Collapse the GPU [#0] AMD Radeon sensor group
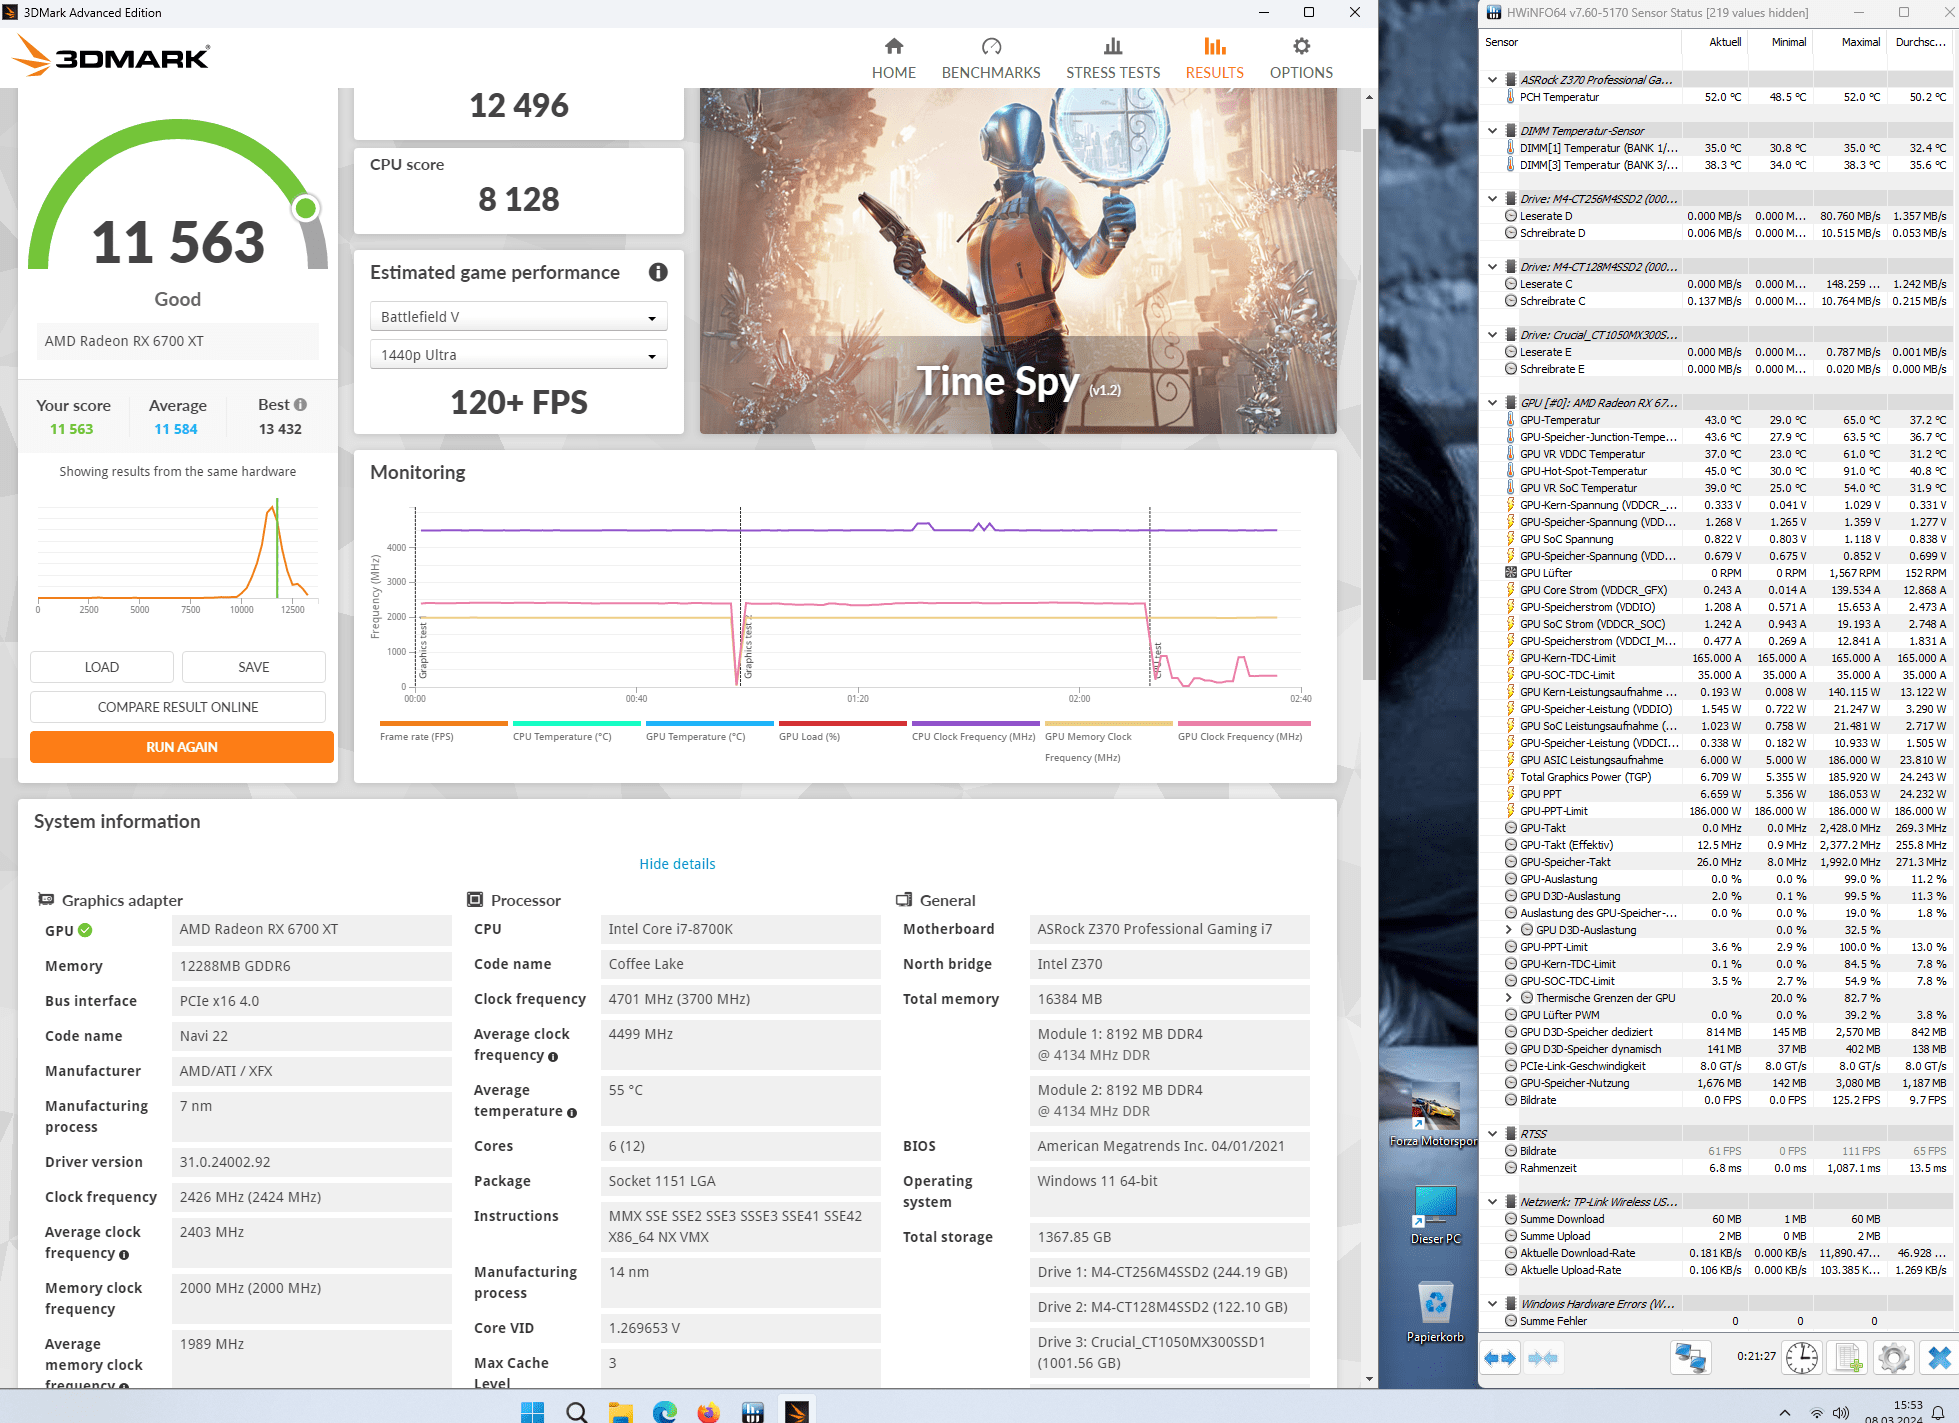 [1493, 403]
